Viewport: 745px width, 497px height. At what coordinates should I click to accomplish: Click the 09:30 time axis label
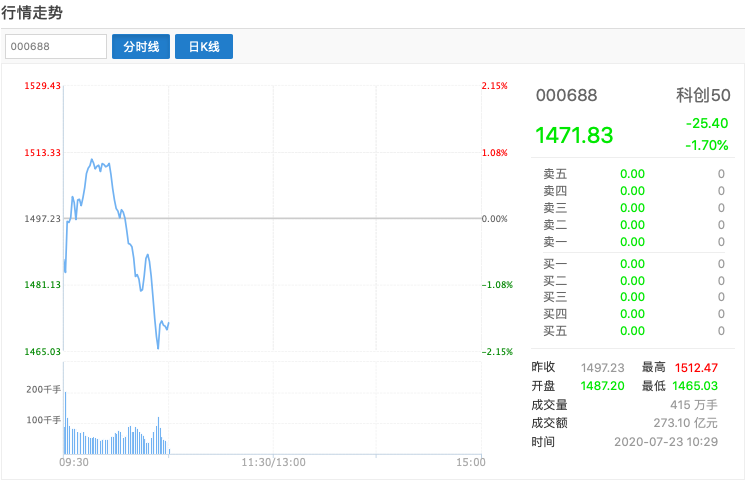[x=74, y=462]
